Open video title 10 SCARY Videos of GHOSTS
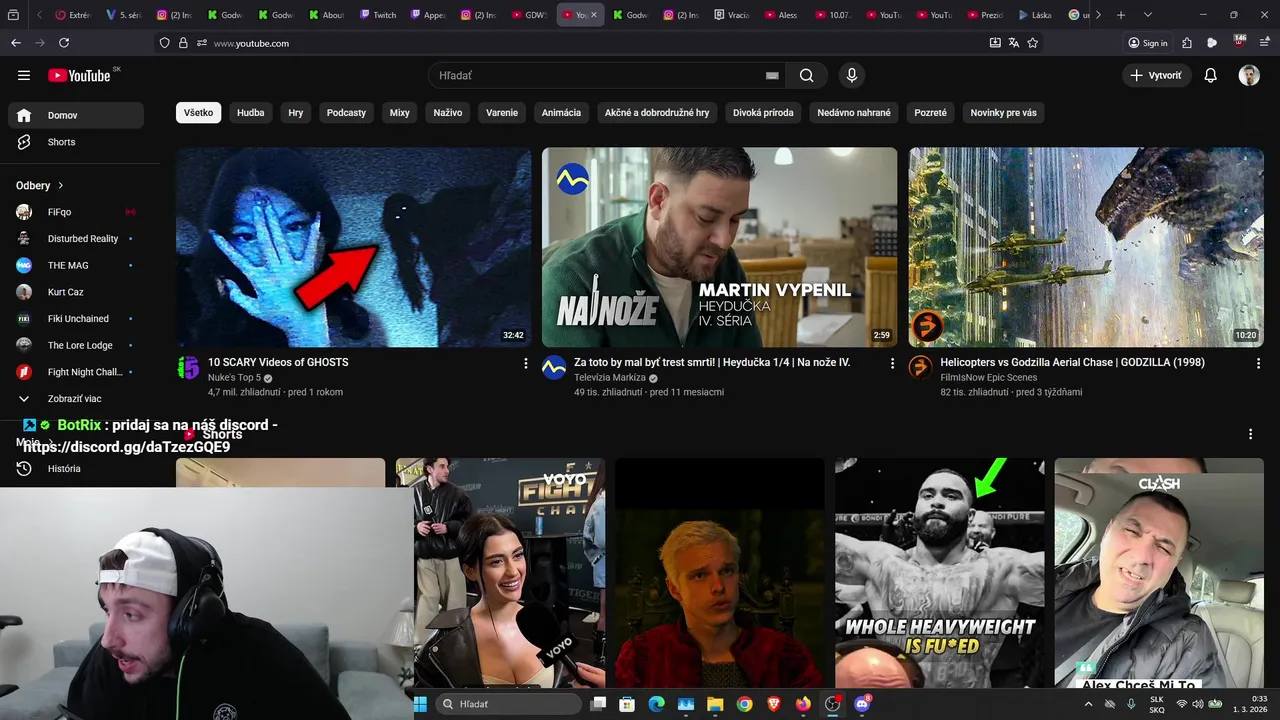 (x=278, y=362)
